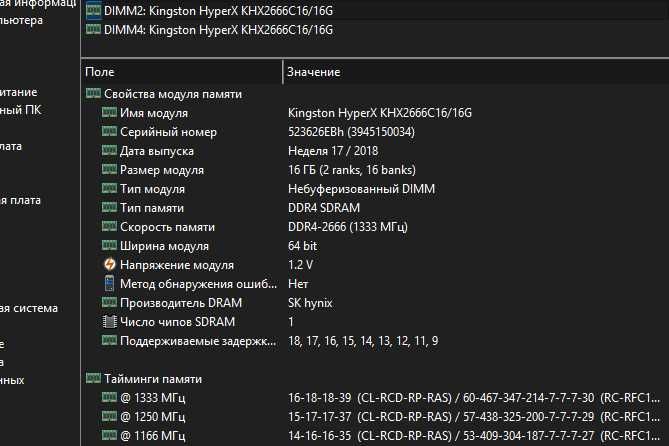Click the icon beside '@ 1166 МГц'
669x446 pixels.
(109, 435)
